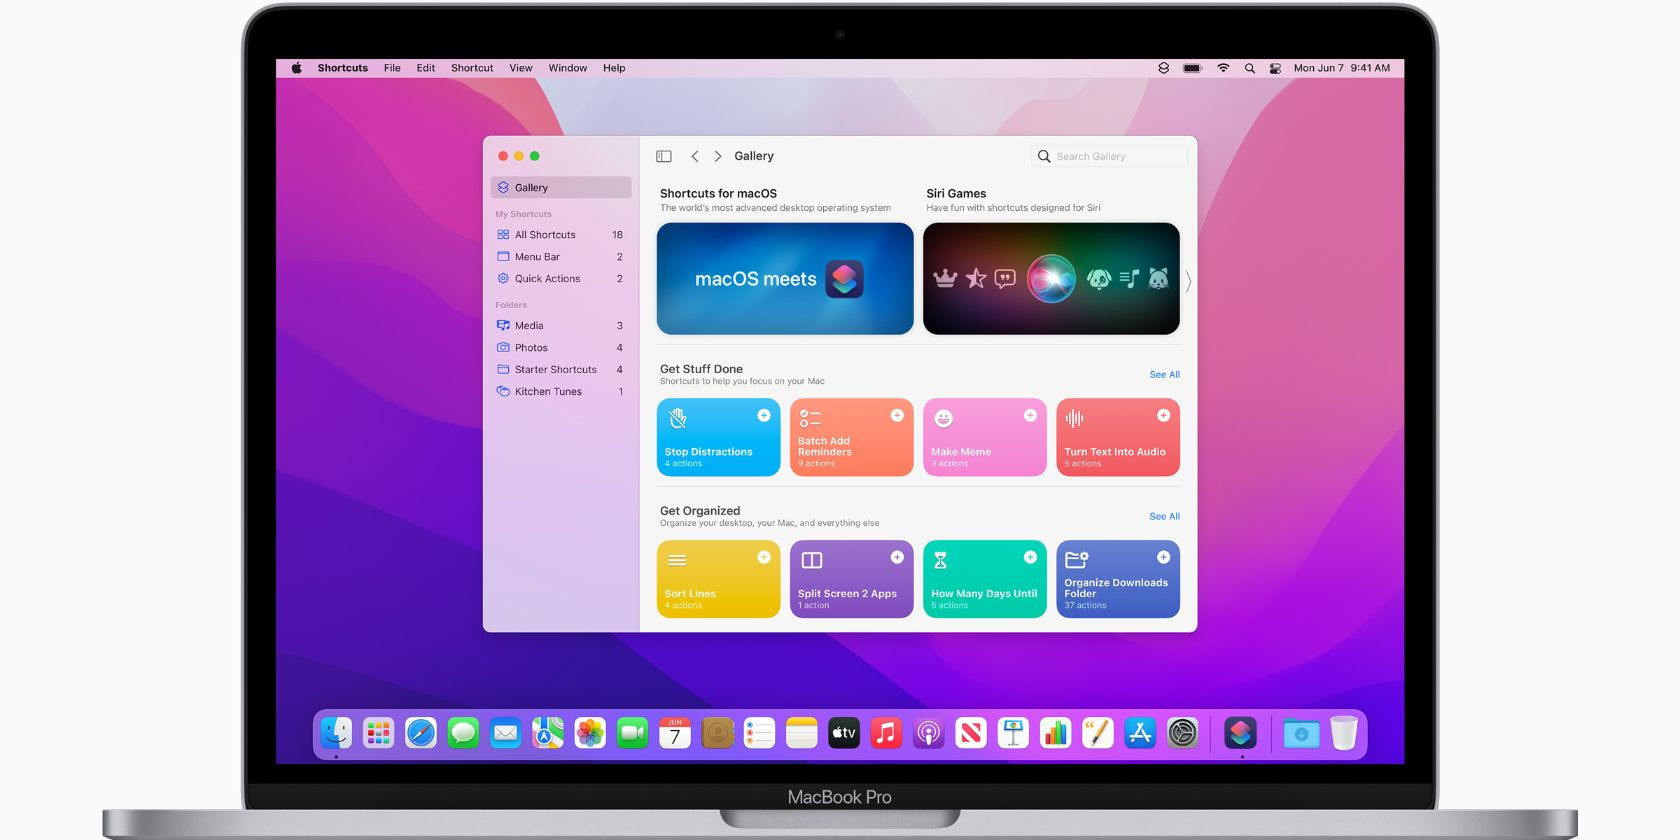Screen dimensions: 1680x840
Task: Add How Many Days Until shortcut
Action: [x=1030, y=557]
